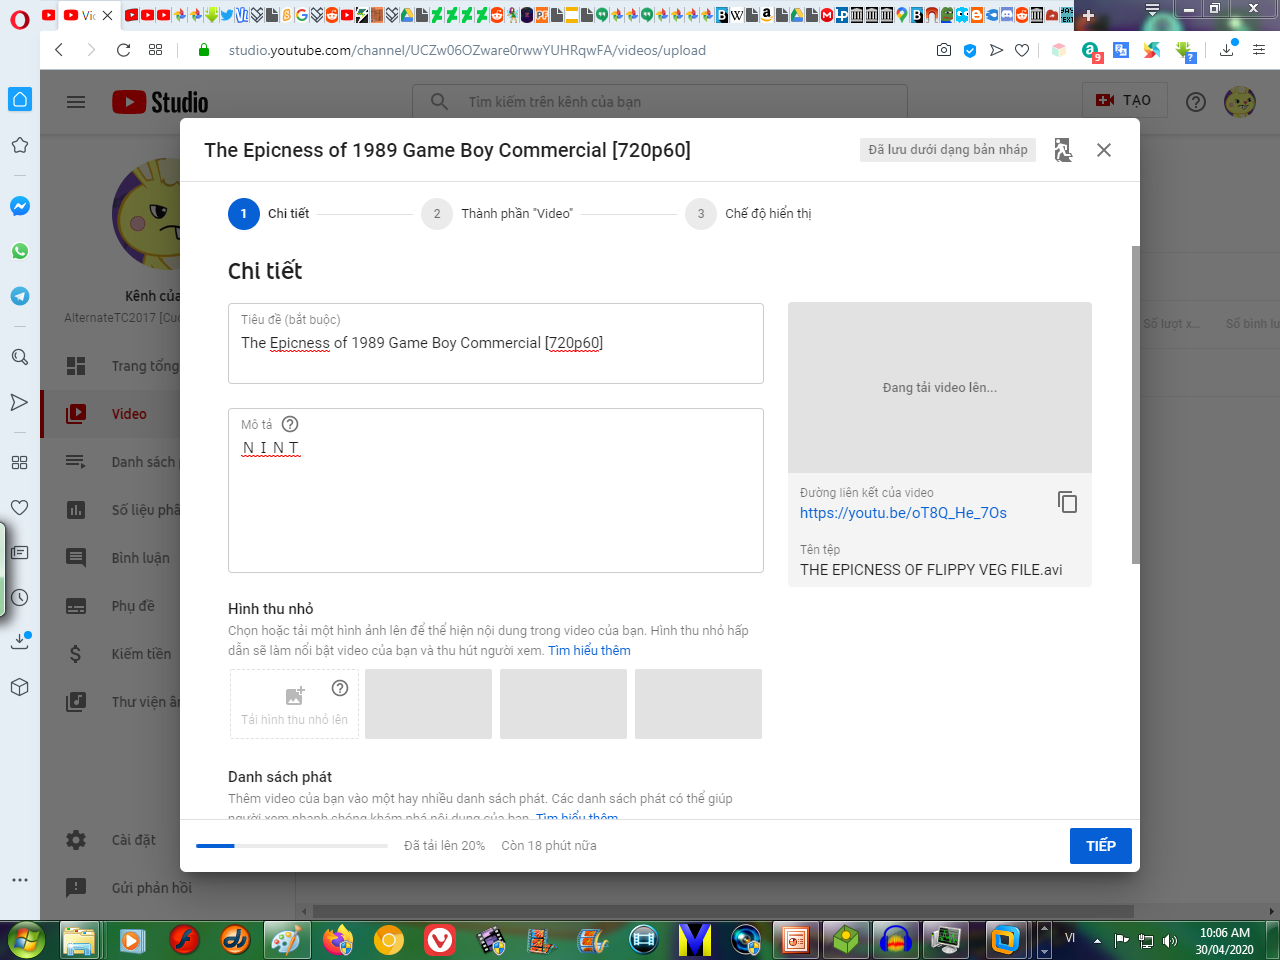Open the Windows Start menu
This screenshot has width=1280, height=960.
tap(27, 940)
